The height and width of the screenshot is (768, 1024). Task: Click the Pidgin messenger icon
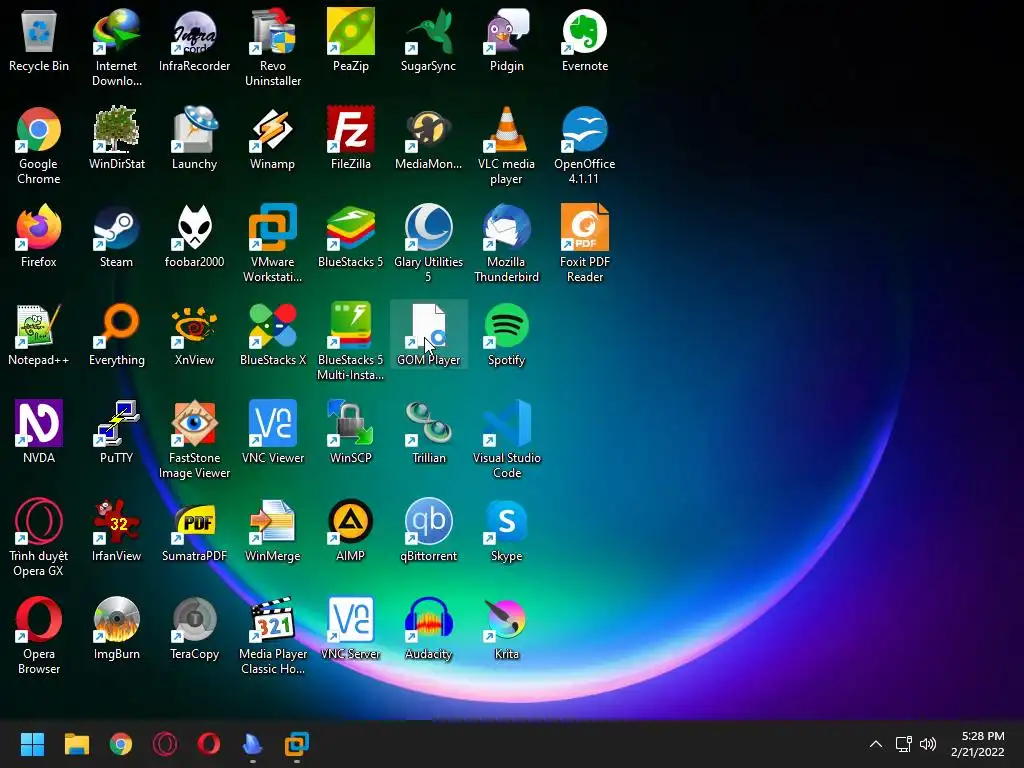pyautogui.click(x=507, y=31)
